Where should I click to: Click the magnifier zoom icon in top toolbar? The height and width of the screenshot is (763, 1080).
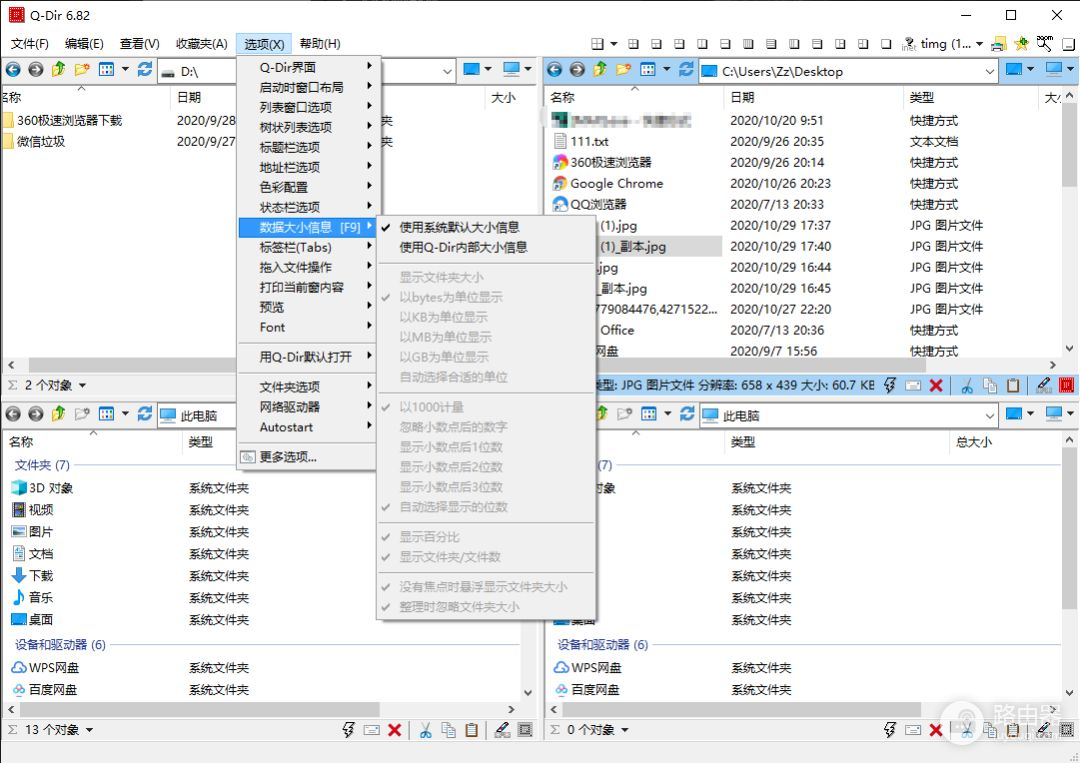[x=1045, y=43]
